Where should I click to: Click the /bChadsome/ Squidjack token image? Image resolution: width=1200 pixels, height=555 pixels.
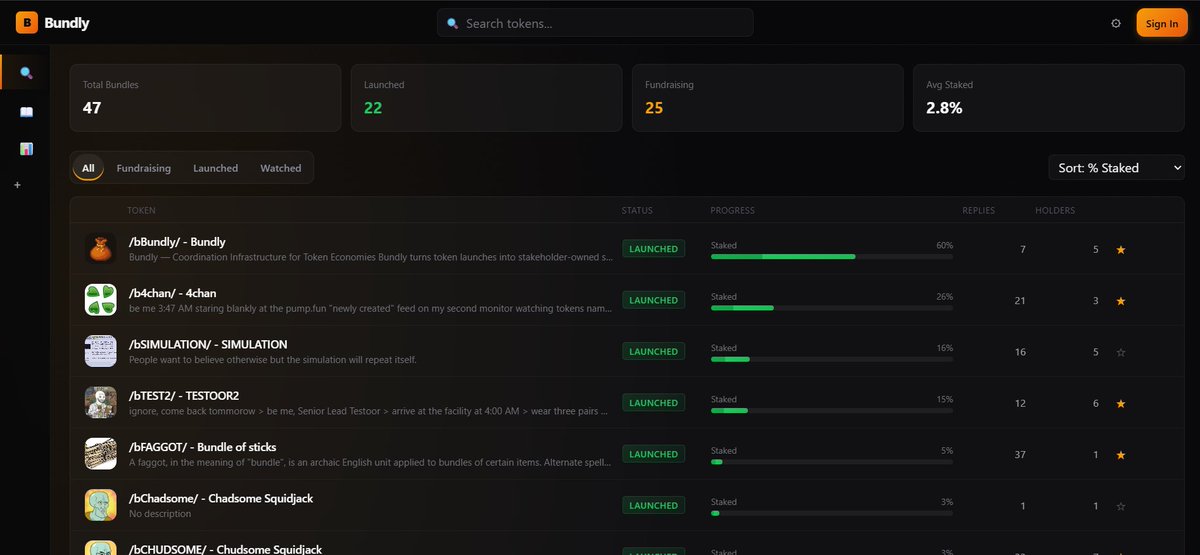pyautogui.click(x=100, y=505)
